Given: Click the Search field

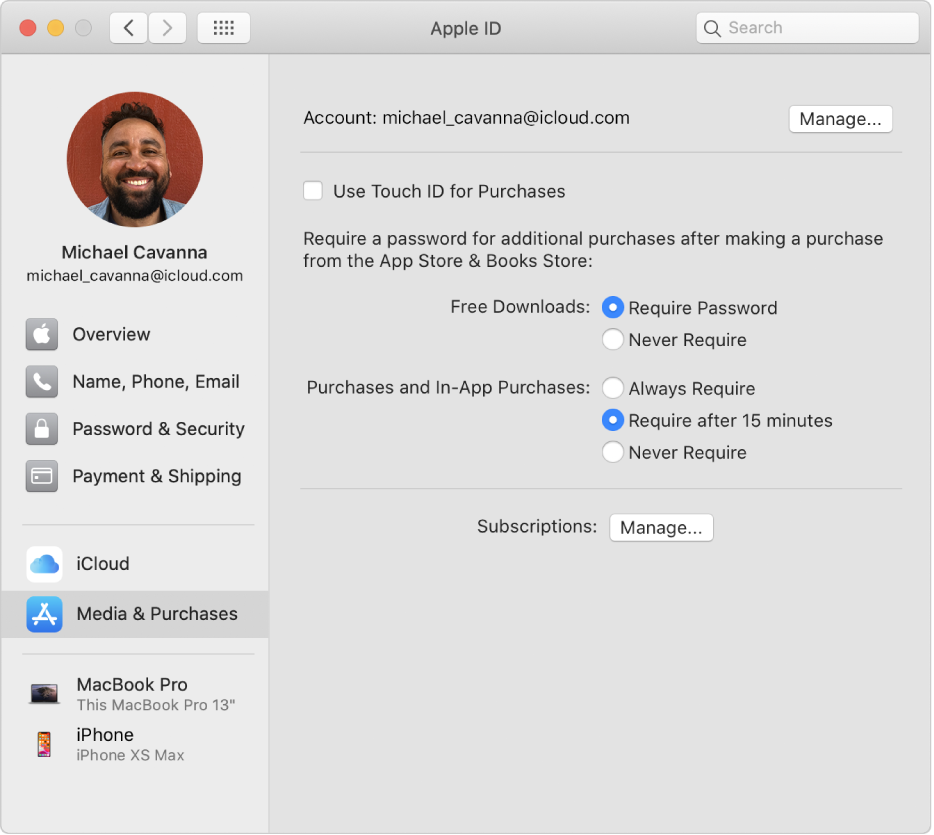Looking at the screenshot, I should coord(807,28).
